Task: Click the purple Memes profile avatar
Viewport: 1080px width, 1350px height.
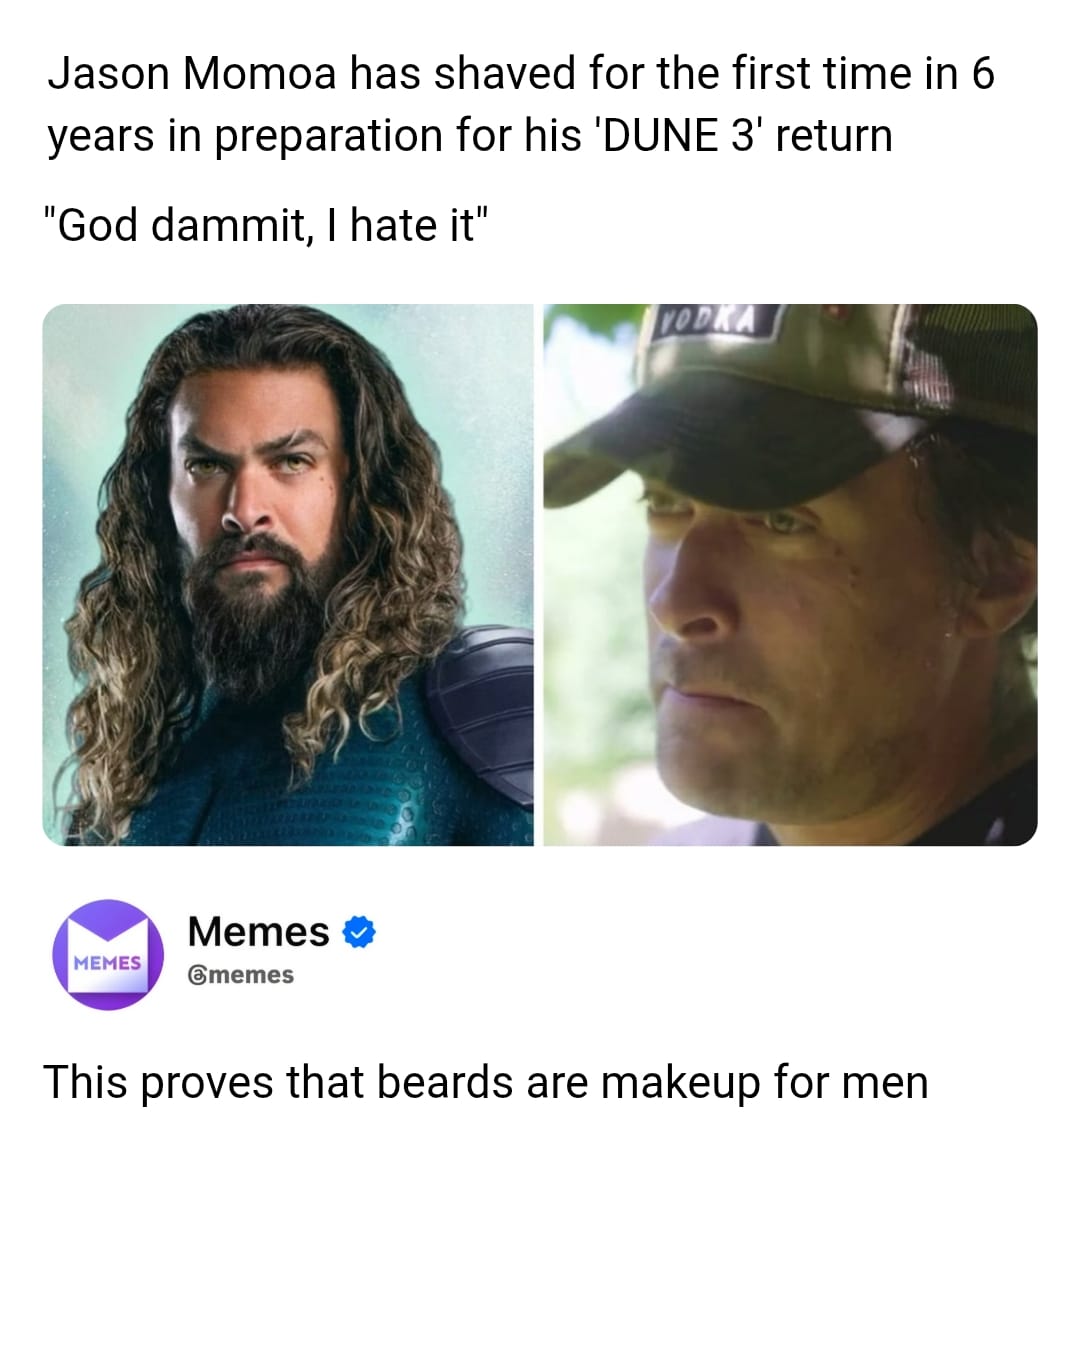Action: click(108, 954)
